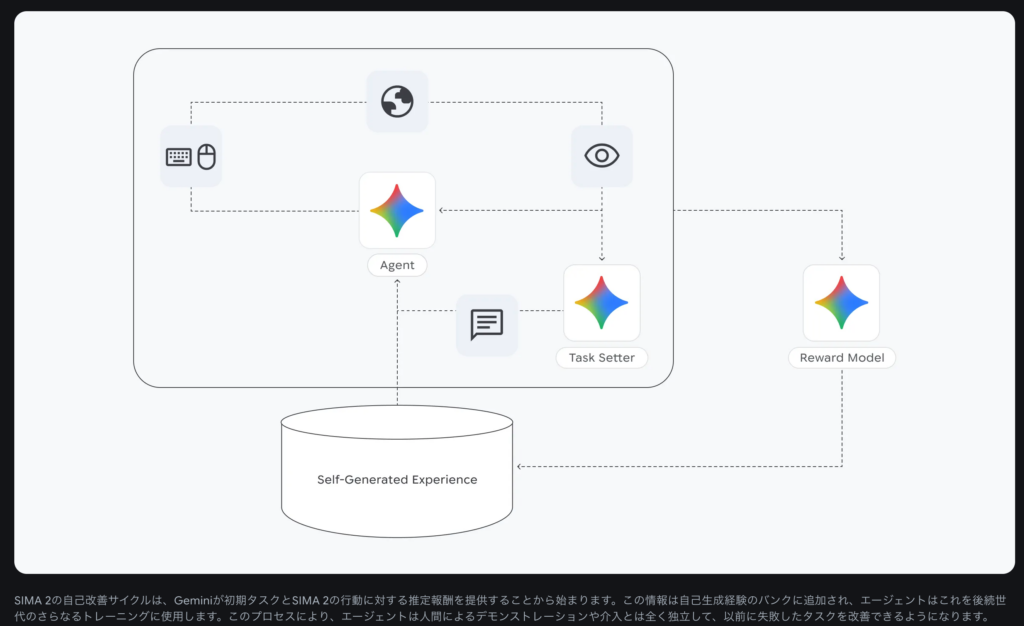
Task: Click the arrowhead above the Task Setter icon
Action: (601, 258)
